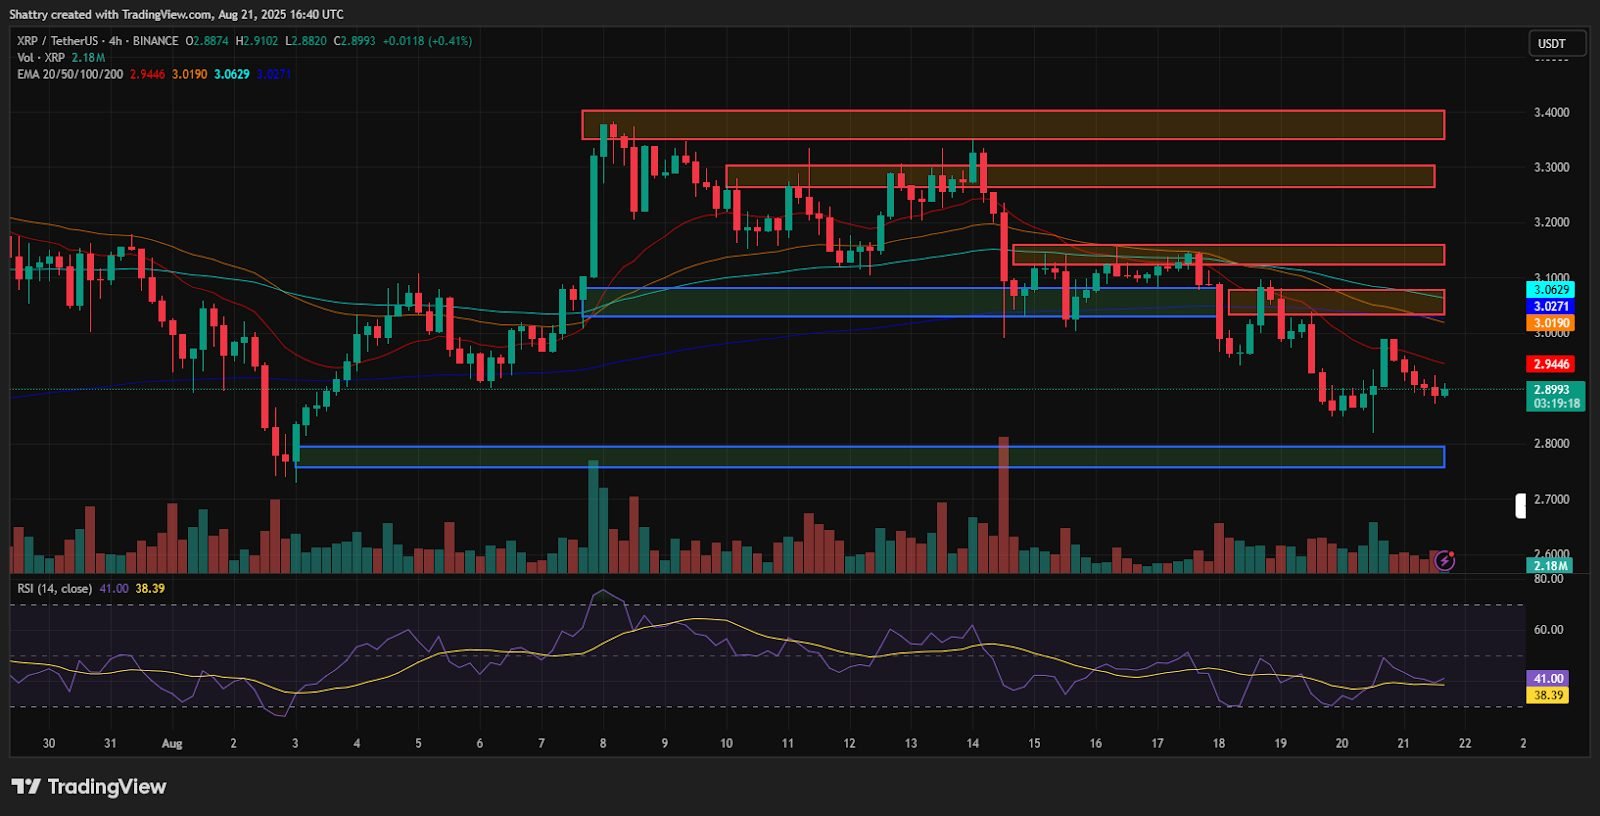Click the lightning bolt icon near volume bars

click(1444, 561)
